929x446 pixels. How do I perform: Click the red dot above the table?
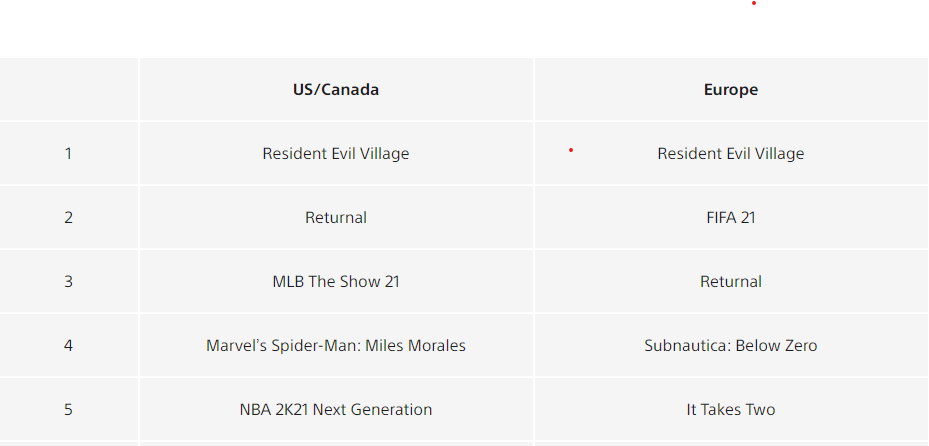point(754,3)
